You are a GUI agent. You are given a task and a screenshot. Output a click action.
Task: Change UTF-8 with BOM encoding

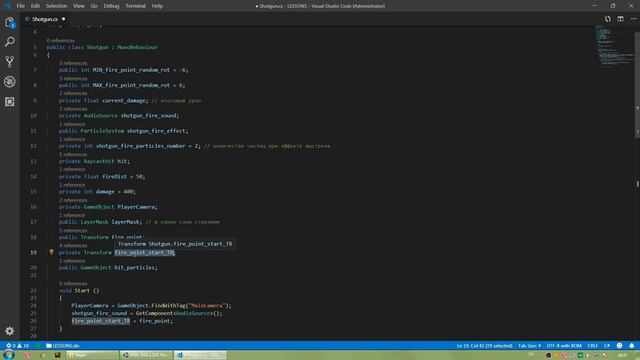coord(564,346)
